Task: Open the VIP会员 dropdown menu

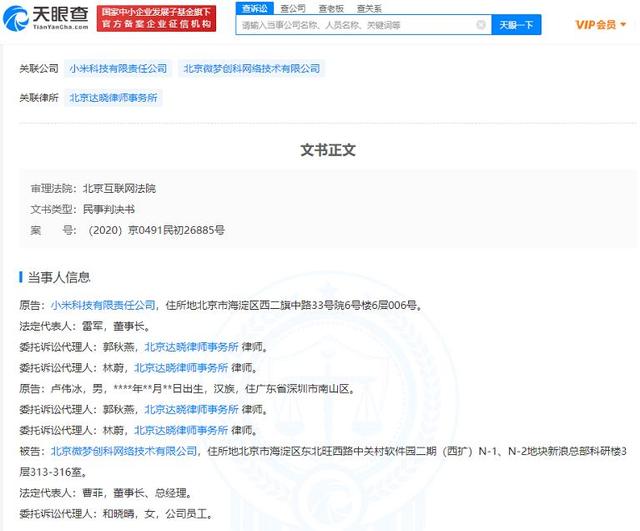Action: pos(600,25)
